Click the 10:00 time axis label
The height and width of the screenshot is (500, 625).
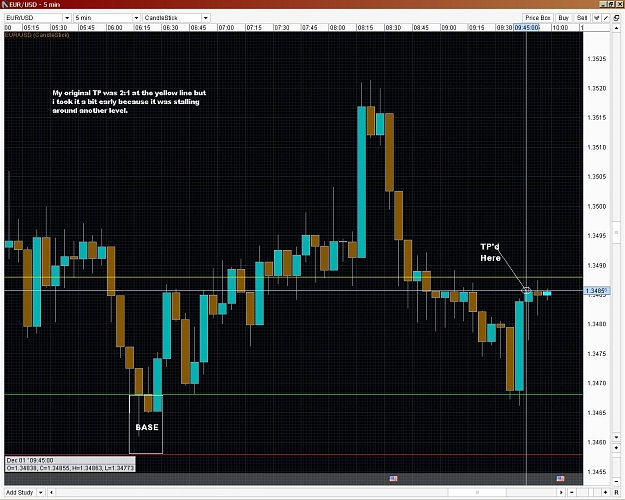[x=560, y=28]
